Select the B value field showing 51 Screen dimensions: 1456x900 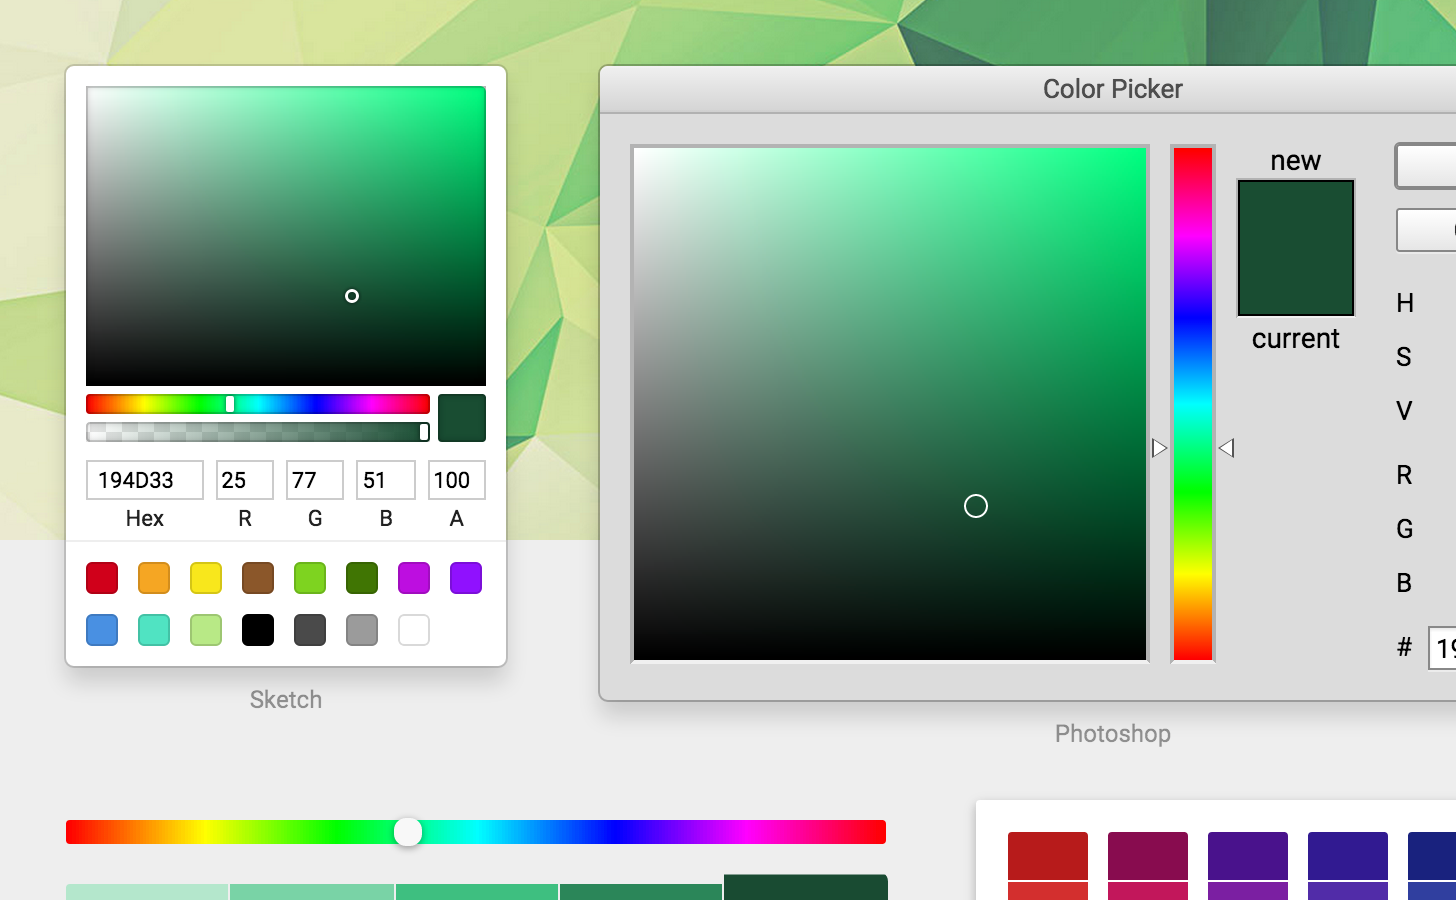click(x=385, y=480)
